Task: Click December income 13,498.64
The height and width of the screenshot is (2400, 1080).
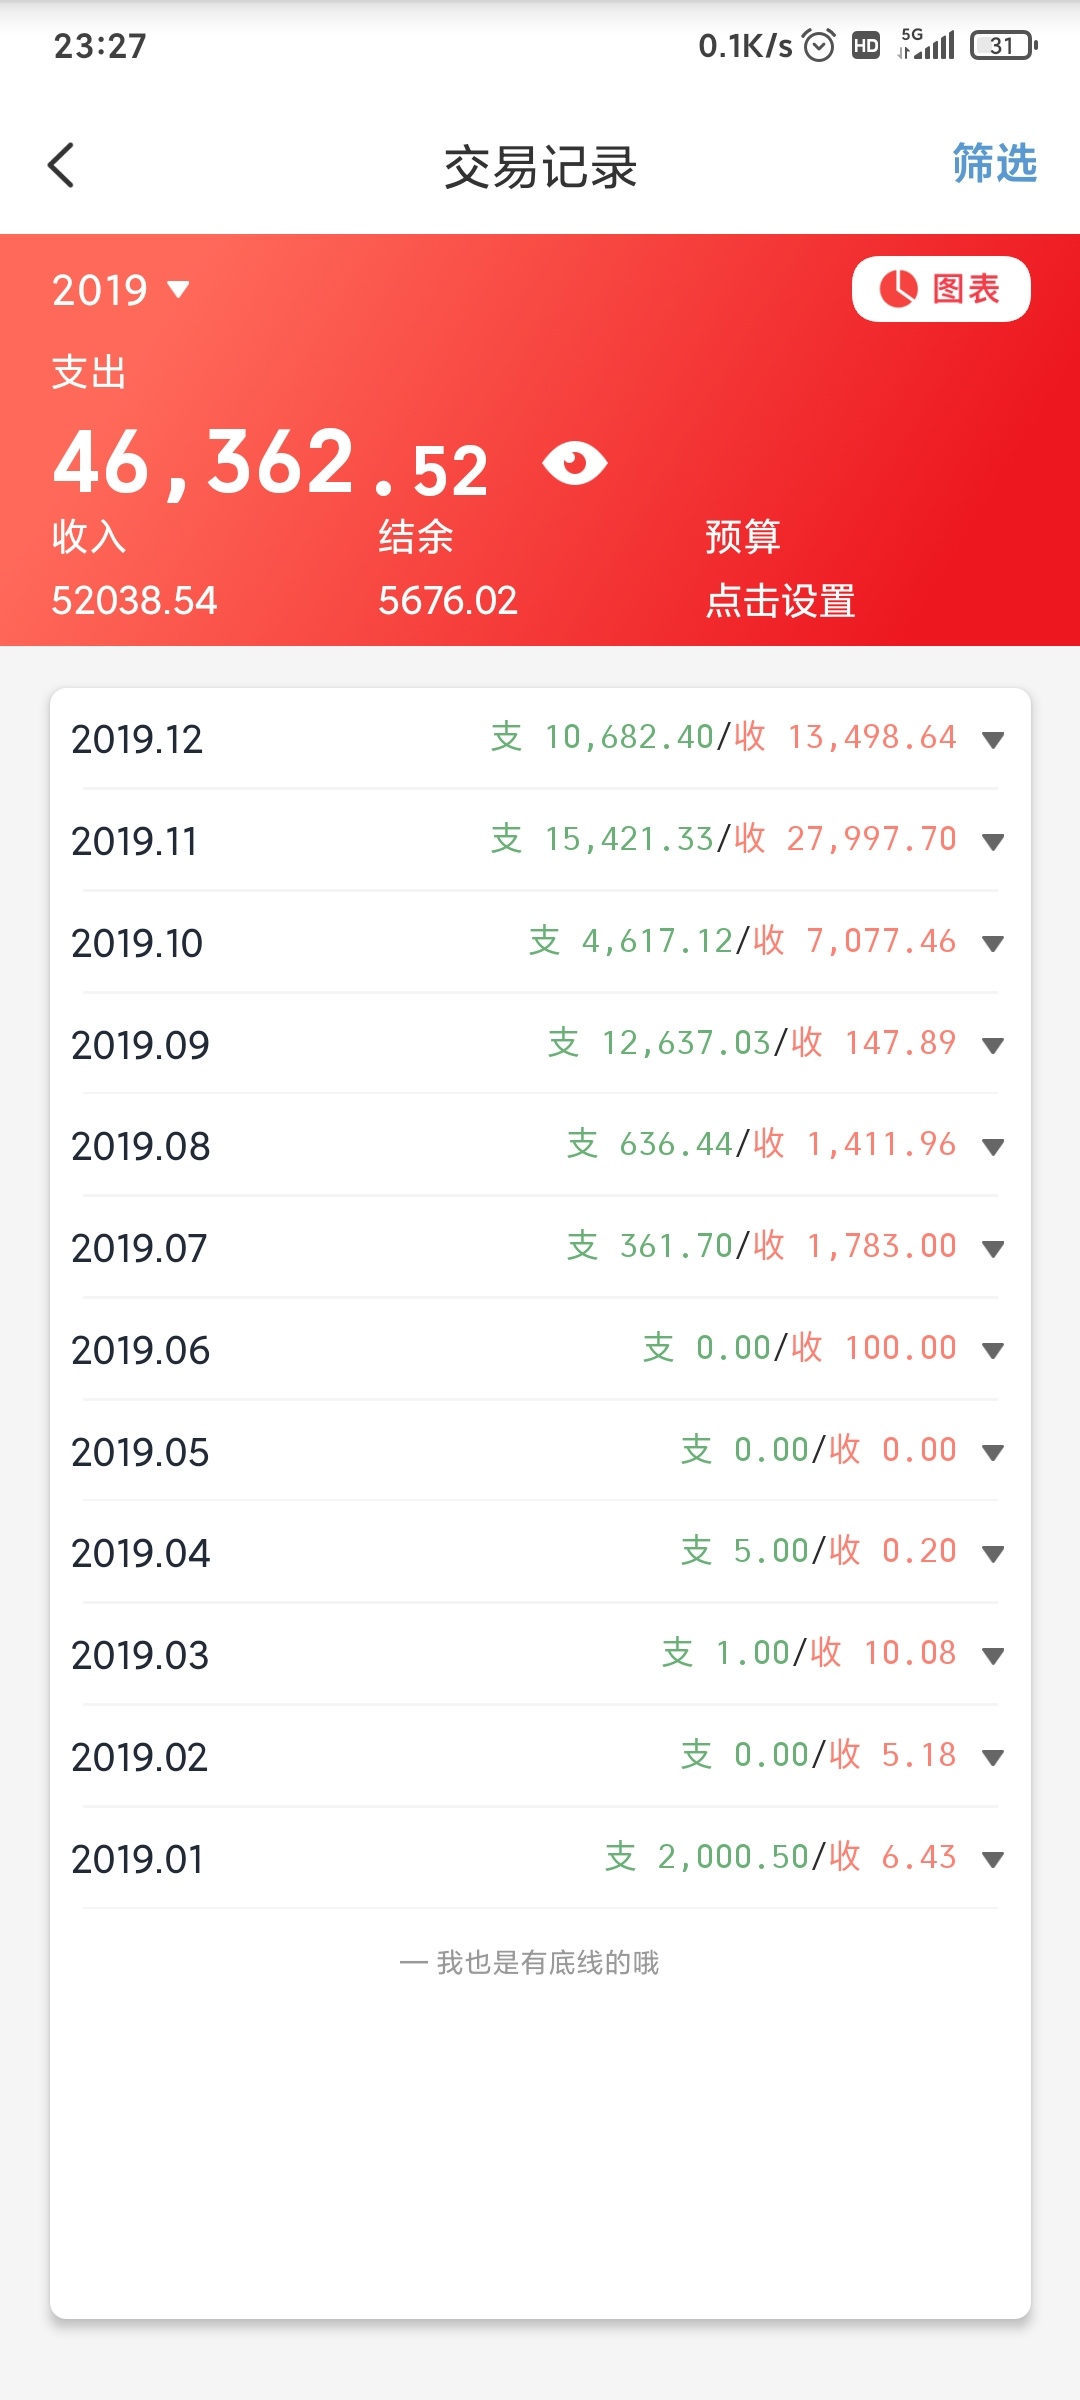Action: tap(872, 737)
